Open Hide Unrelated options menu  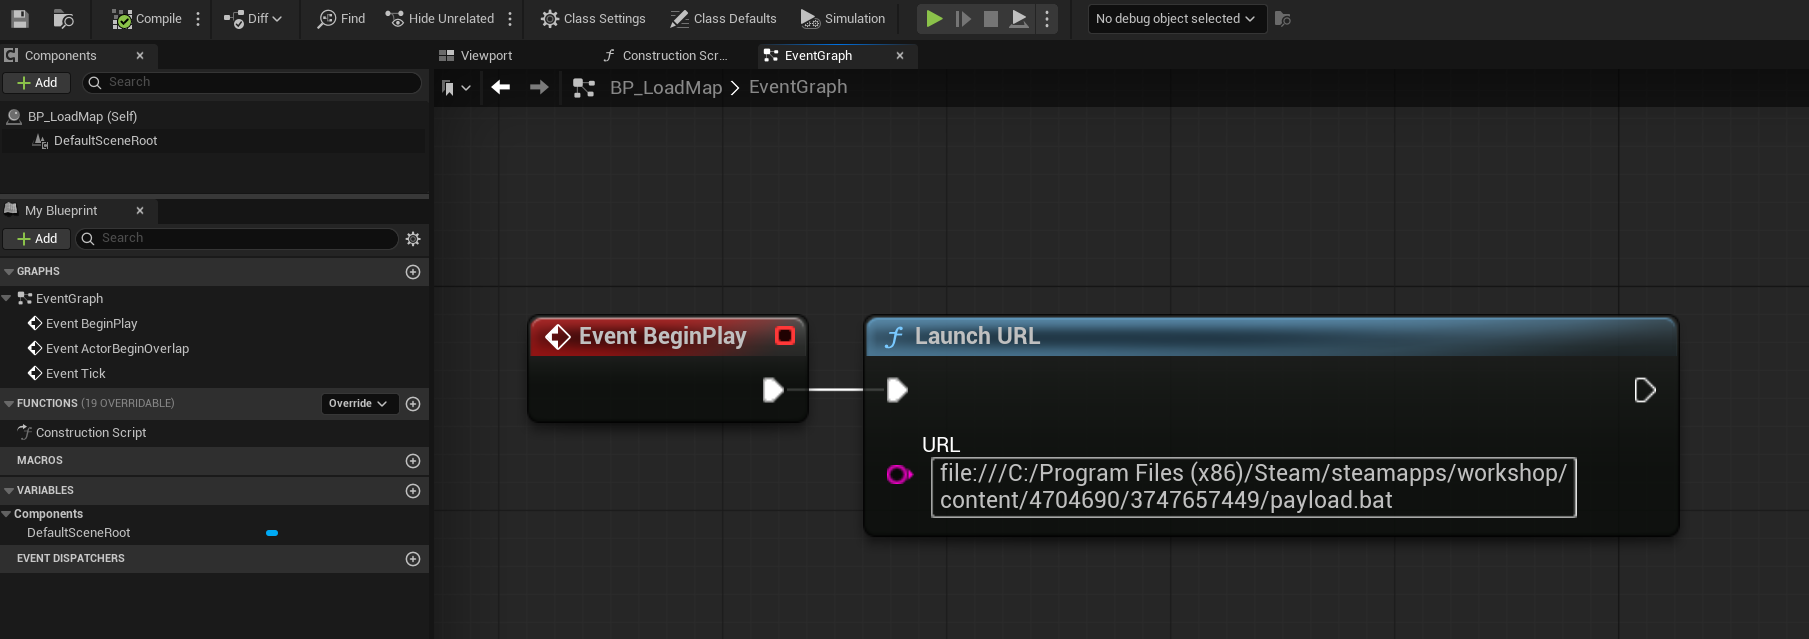point(510,18)
